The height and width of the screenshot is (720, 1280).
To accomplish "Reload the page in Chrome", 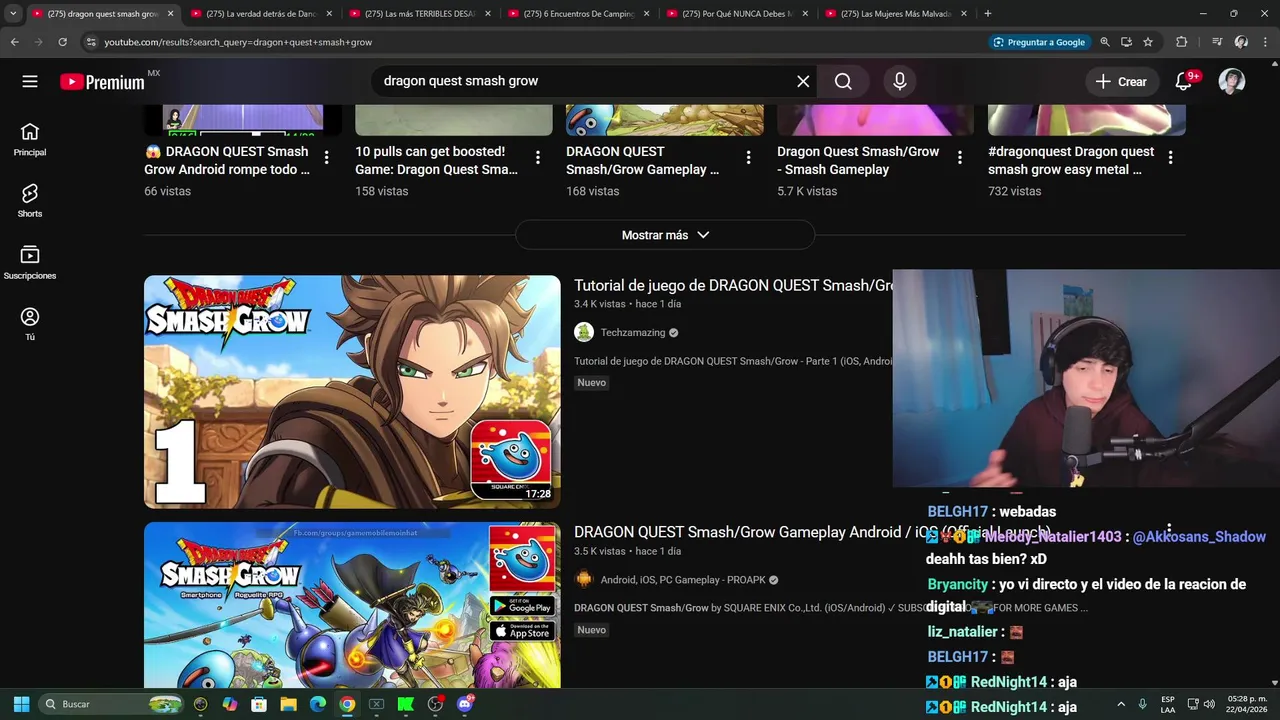I will tap(62, 42).
